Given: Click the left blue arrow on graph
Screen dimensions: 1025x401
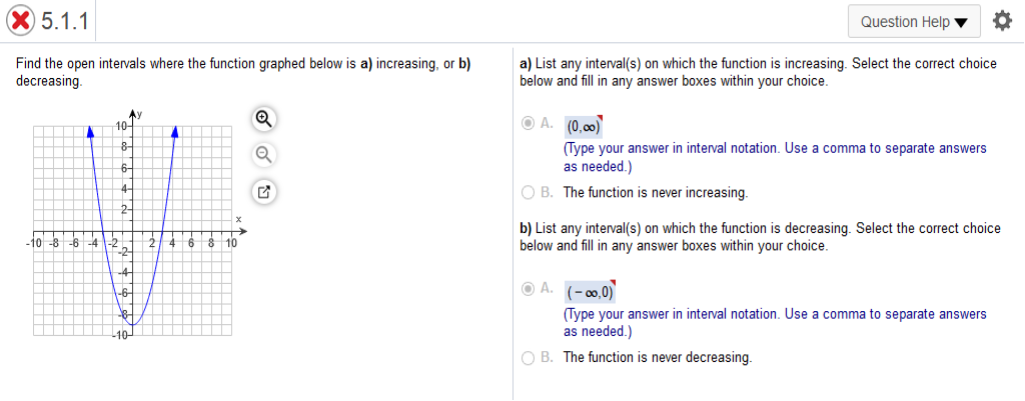Looking at the screenshot, I should tap(91, 131).
